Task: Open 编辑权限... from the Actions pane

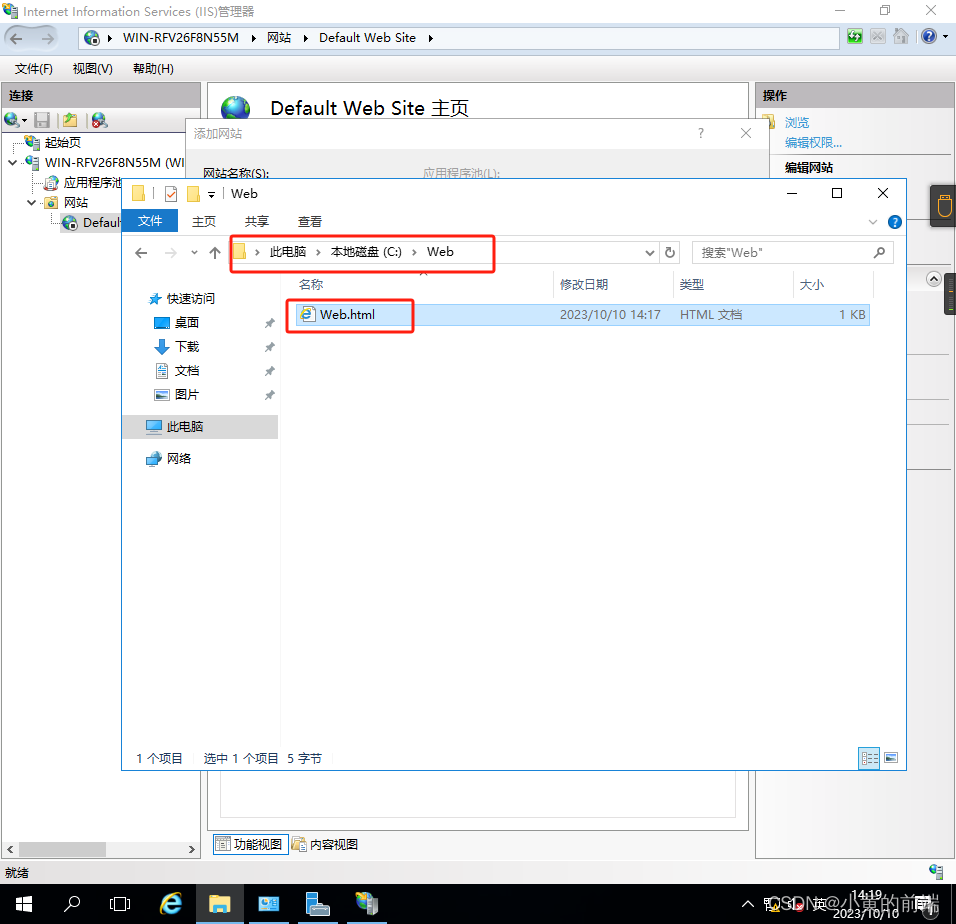Action: pyautogui.click(x=813, y=143)
